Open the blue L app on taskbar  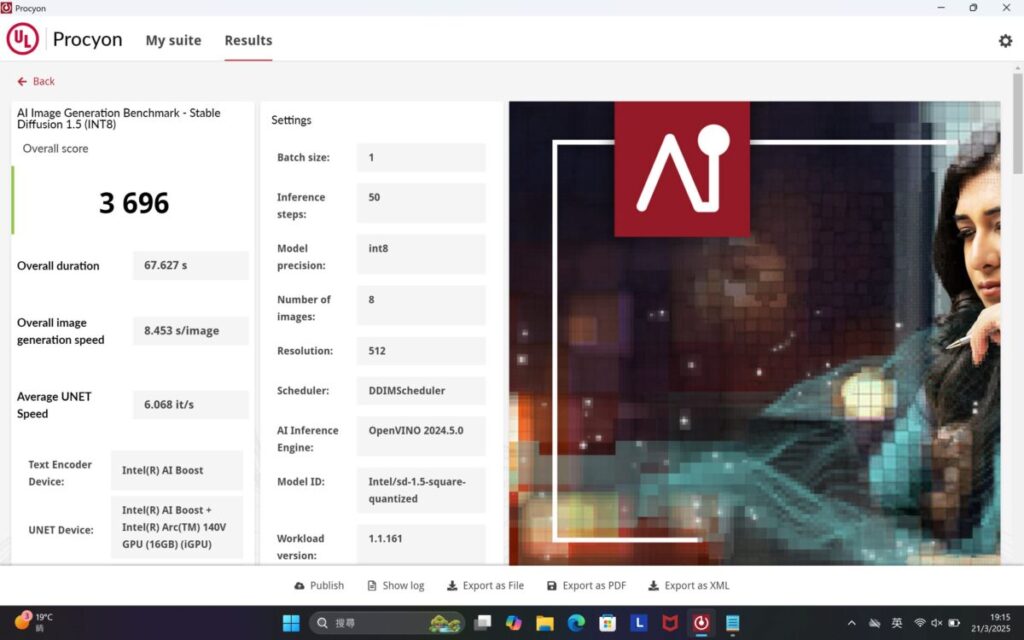639,623
